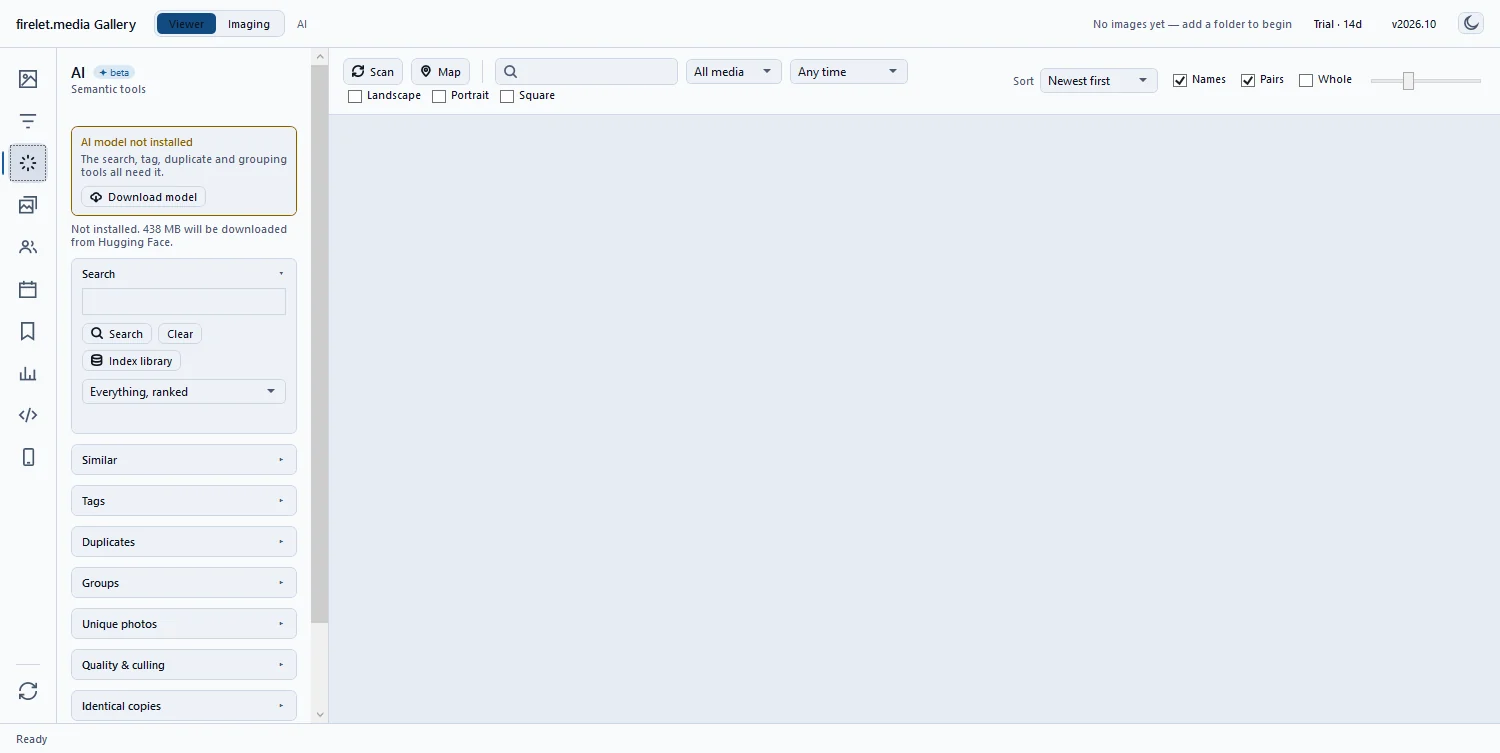Click Index library button
The height and width of the screenshot is (753, 1500).
(131, 361)
